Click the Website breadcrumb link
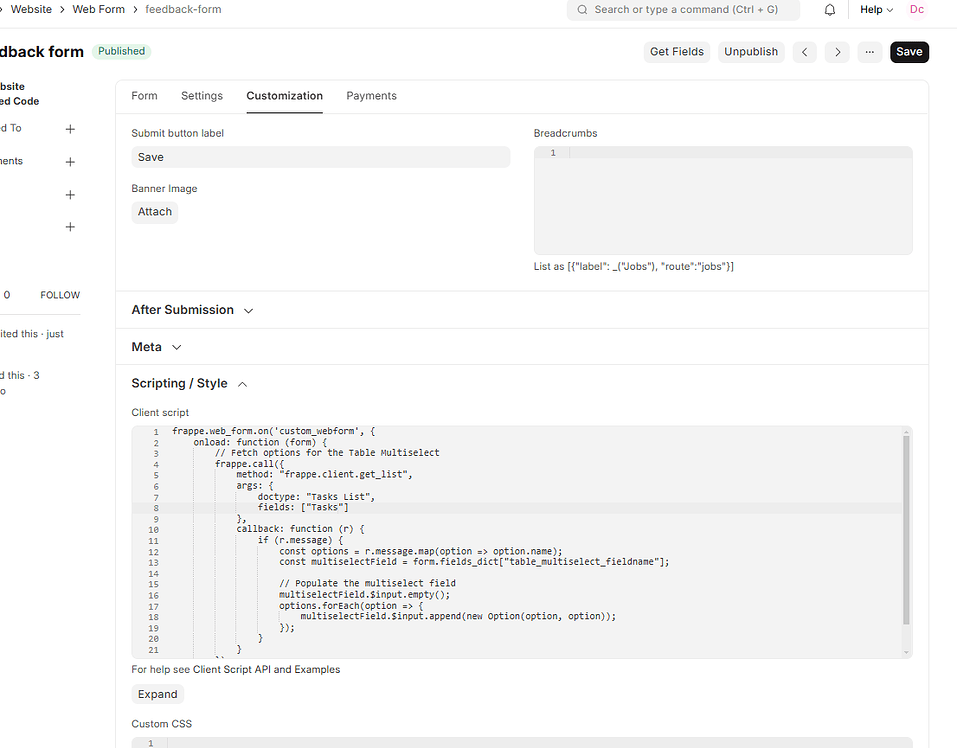This screenshot has height=748, width=957. click(x=31, y=10)
